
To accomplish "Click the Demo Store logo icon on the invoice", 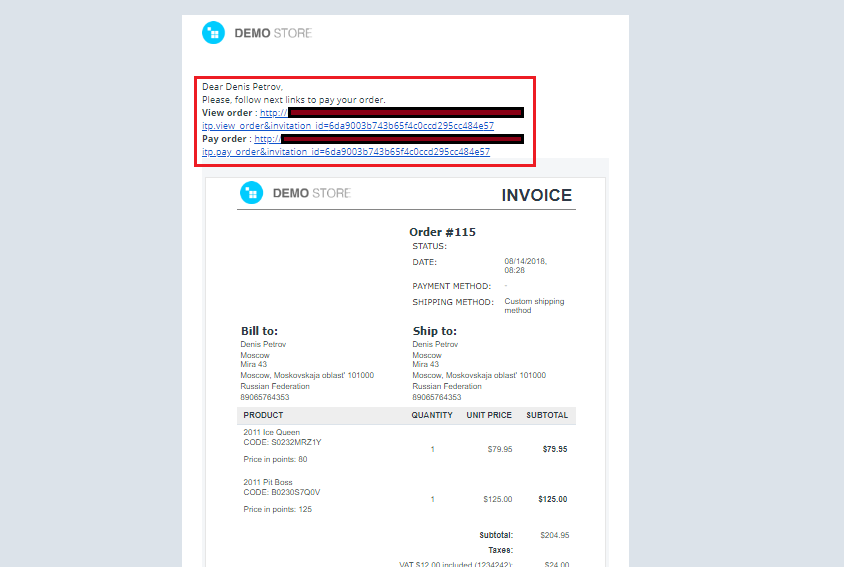I will coord(249,193).
